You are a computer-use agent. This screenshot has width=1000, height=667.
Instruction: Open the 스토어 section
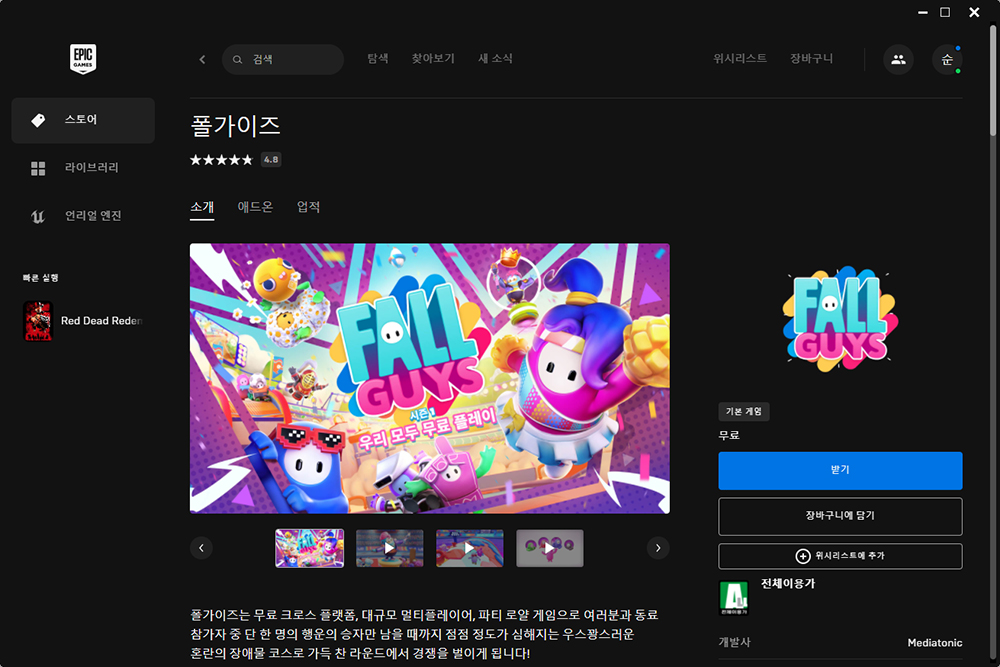83,121
